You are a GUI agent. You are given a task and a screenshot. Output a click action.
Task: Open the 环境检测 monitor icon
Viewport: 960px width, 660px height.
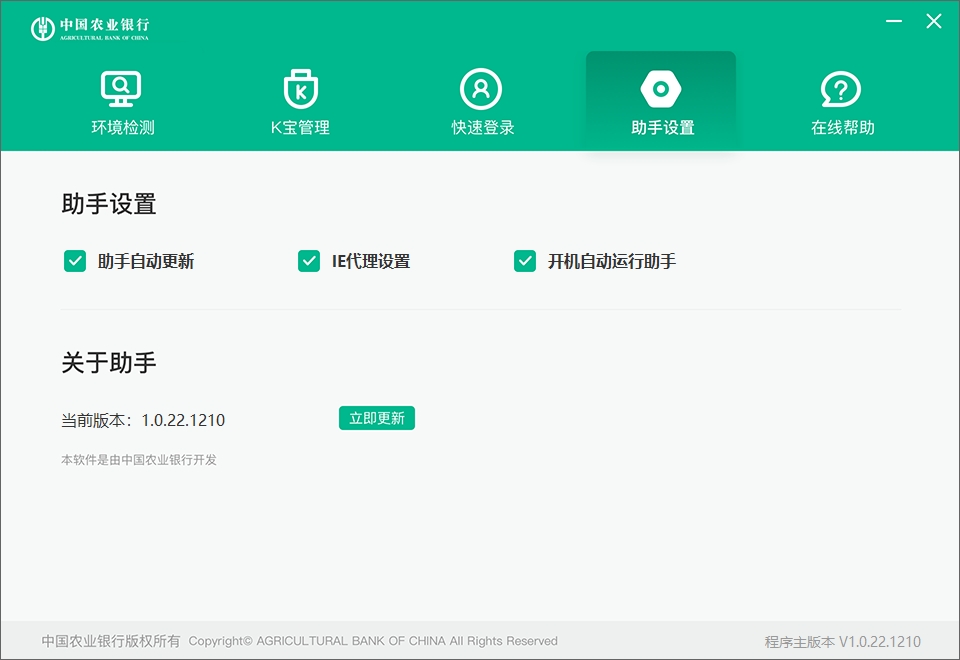click(x=121, y=89)
